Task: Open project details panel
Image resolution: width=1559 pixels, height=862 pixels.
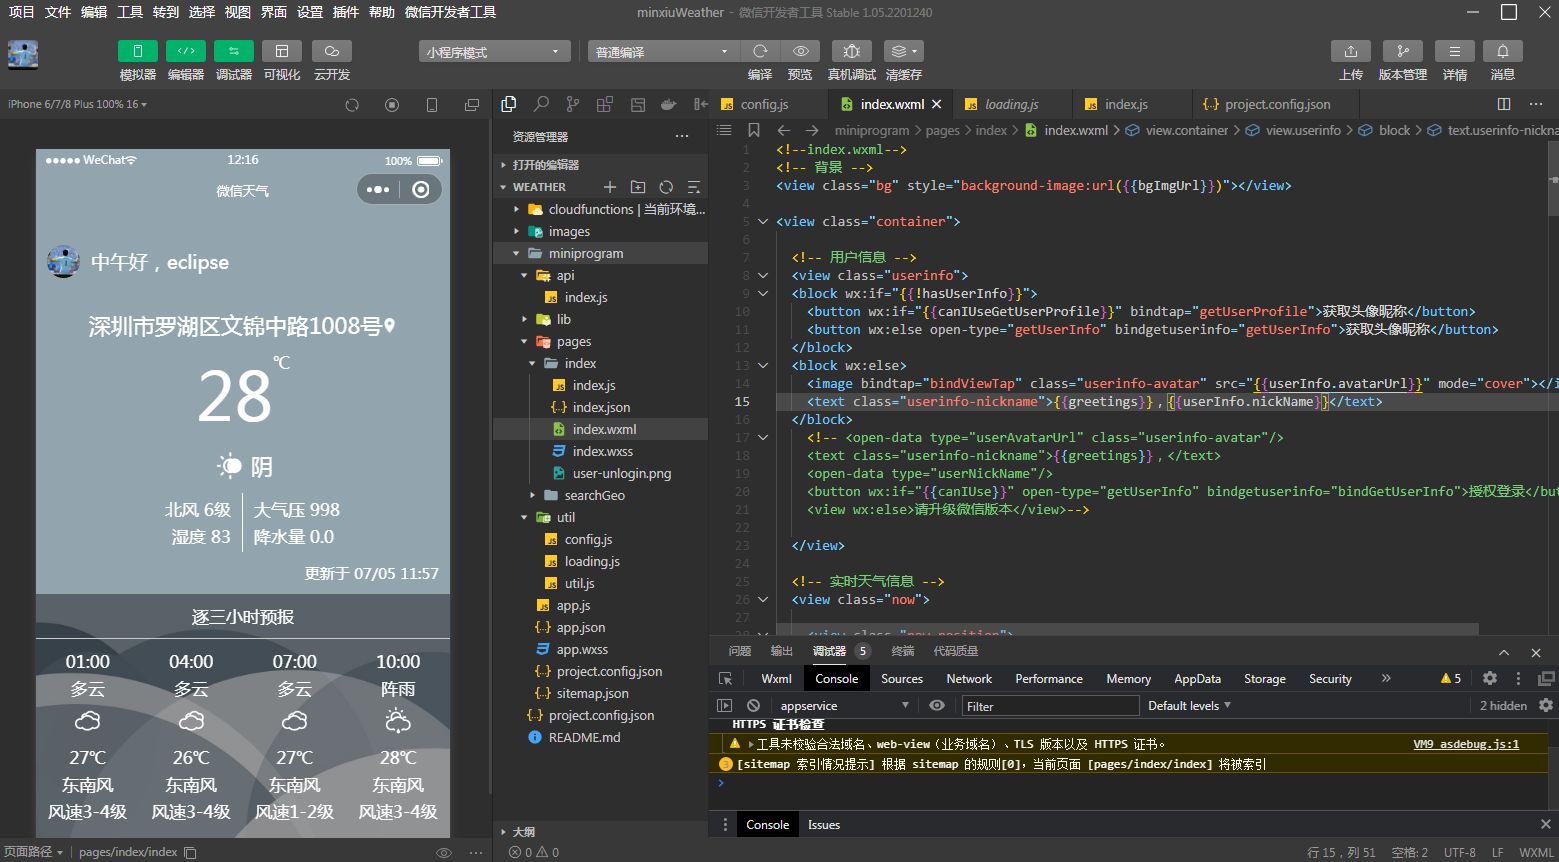Action: pos(1455,51)
